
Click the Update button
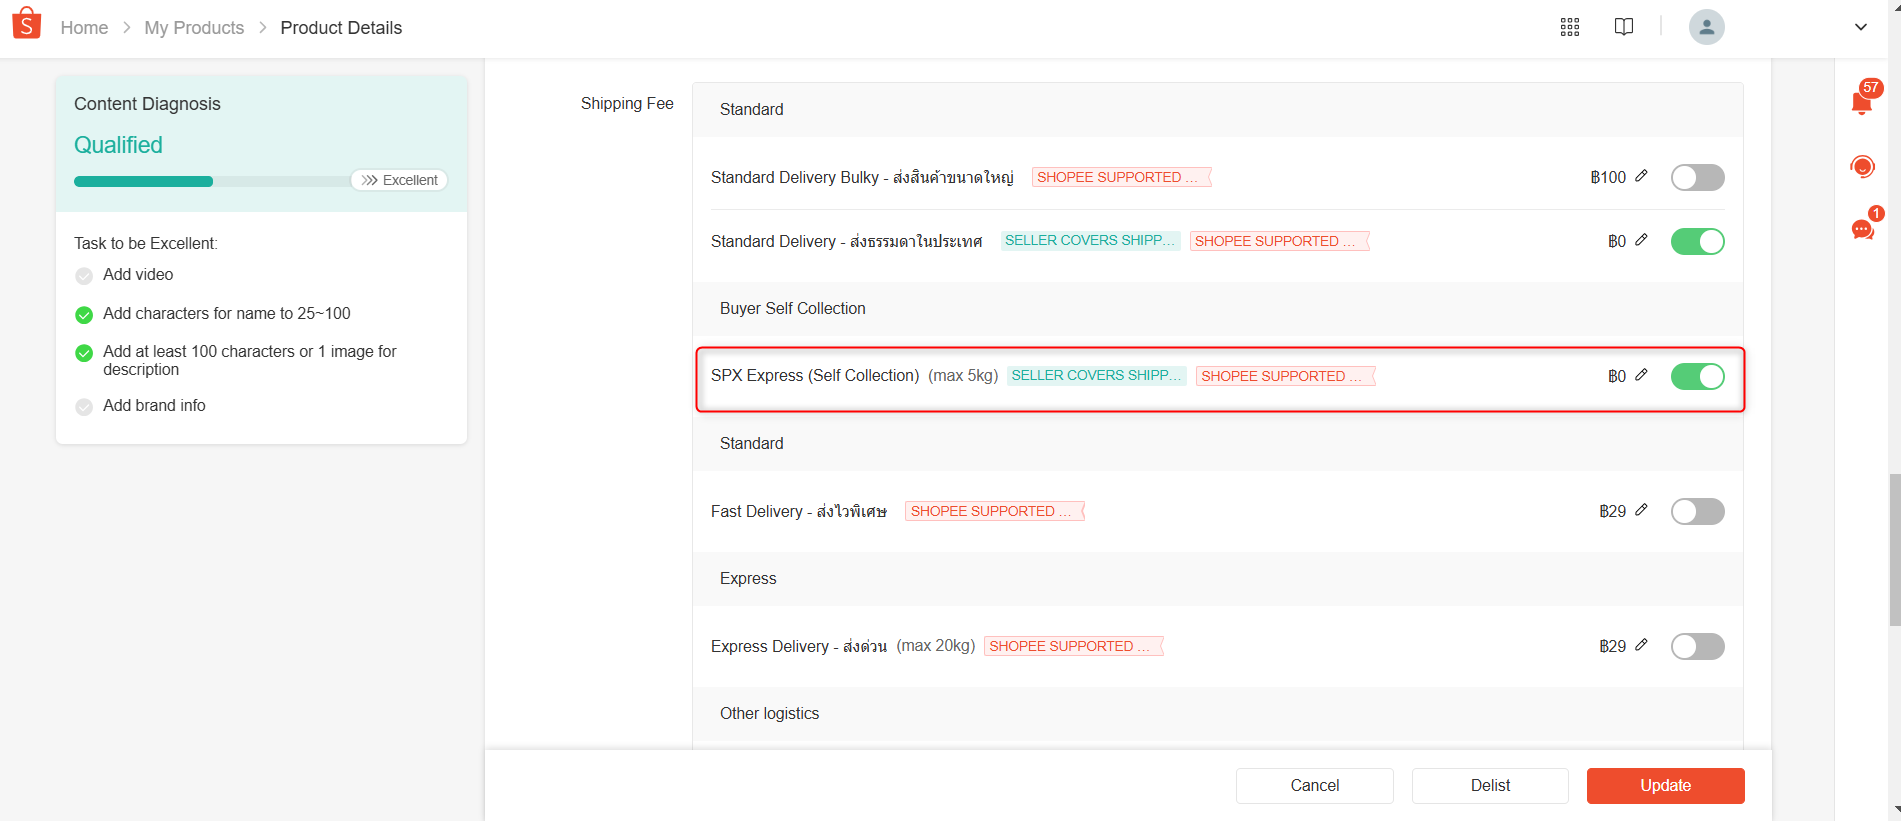coord(1665,785)
